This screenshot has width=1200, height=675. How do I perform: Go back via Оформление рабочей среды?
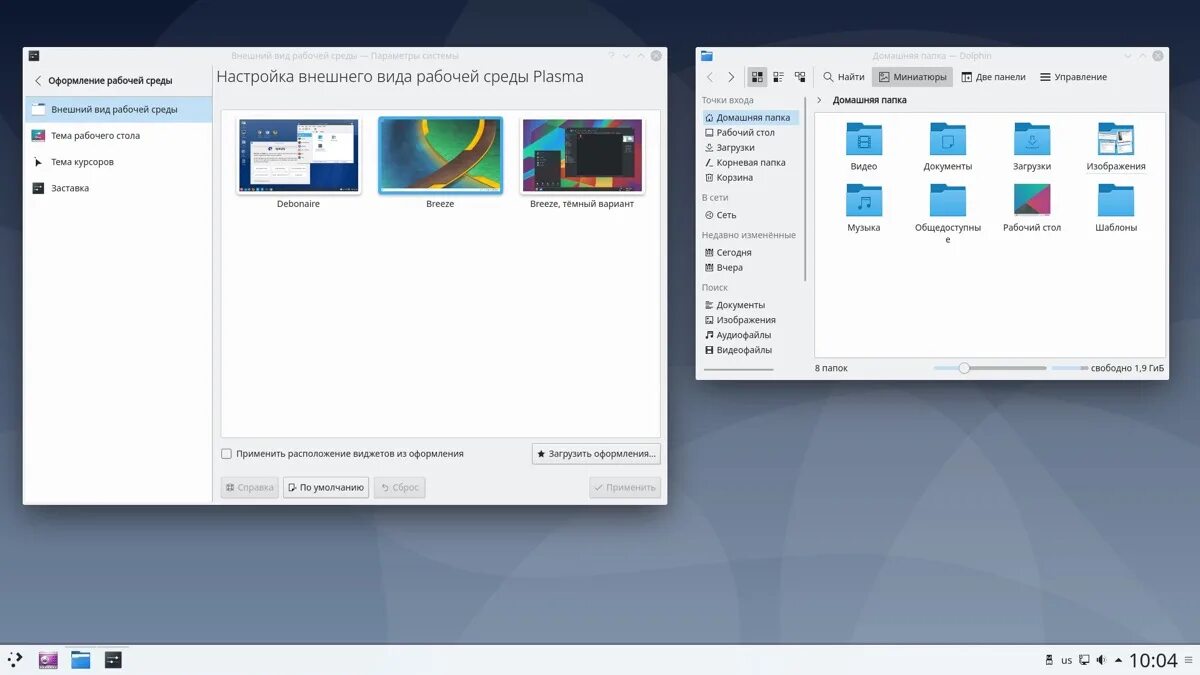pyautogui.click(x=104, y=80)
